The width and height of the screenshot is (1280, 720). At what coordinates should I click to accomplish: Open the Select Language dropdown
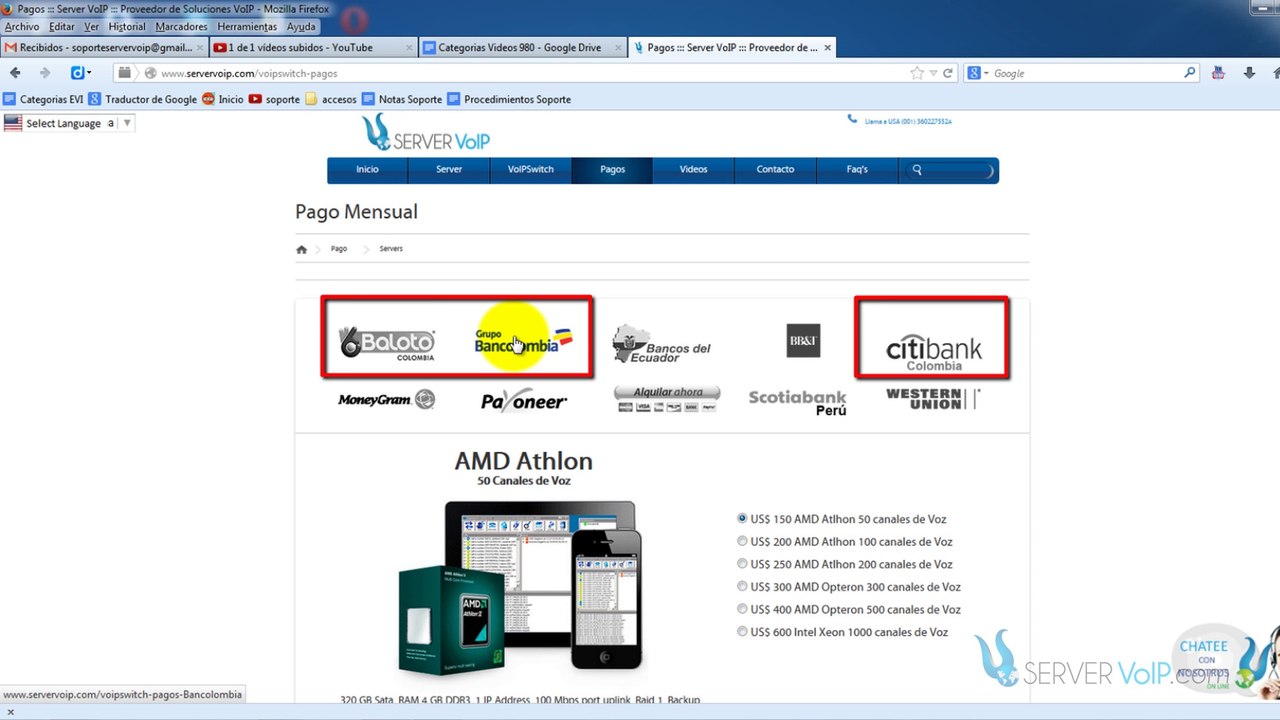pyautogui.click(x=69, y=123)
